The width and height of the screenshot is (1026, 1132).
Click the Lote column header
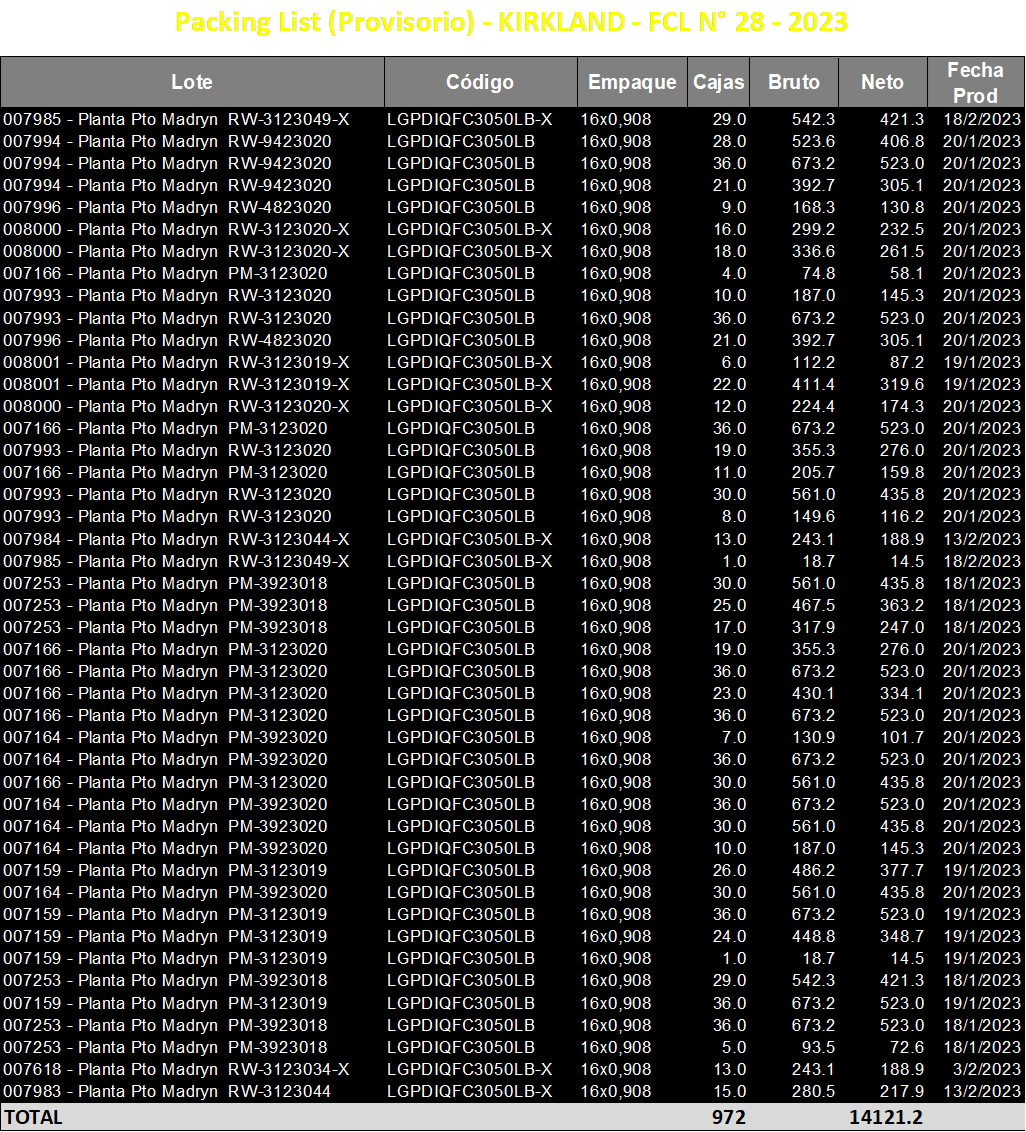[192, 82]
